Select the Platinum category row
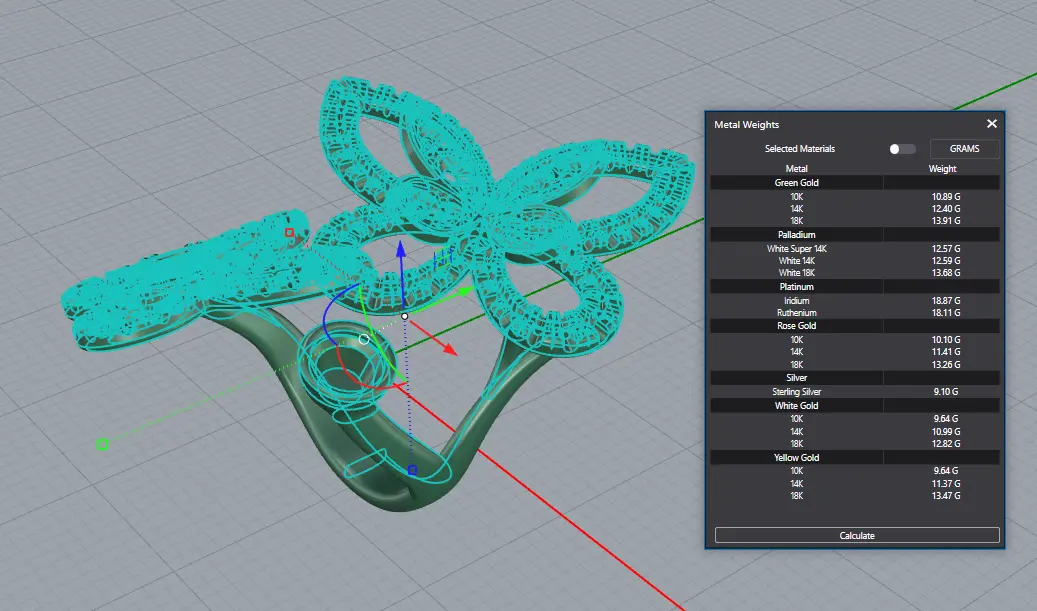The height and width of the screenshot is (611, 1037). click(796, 287)
